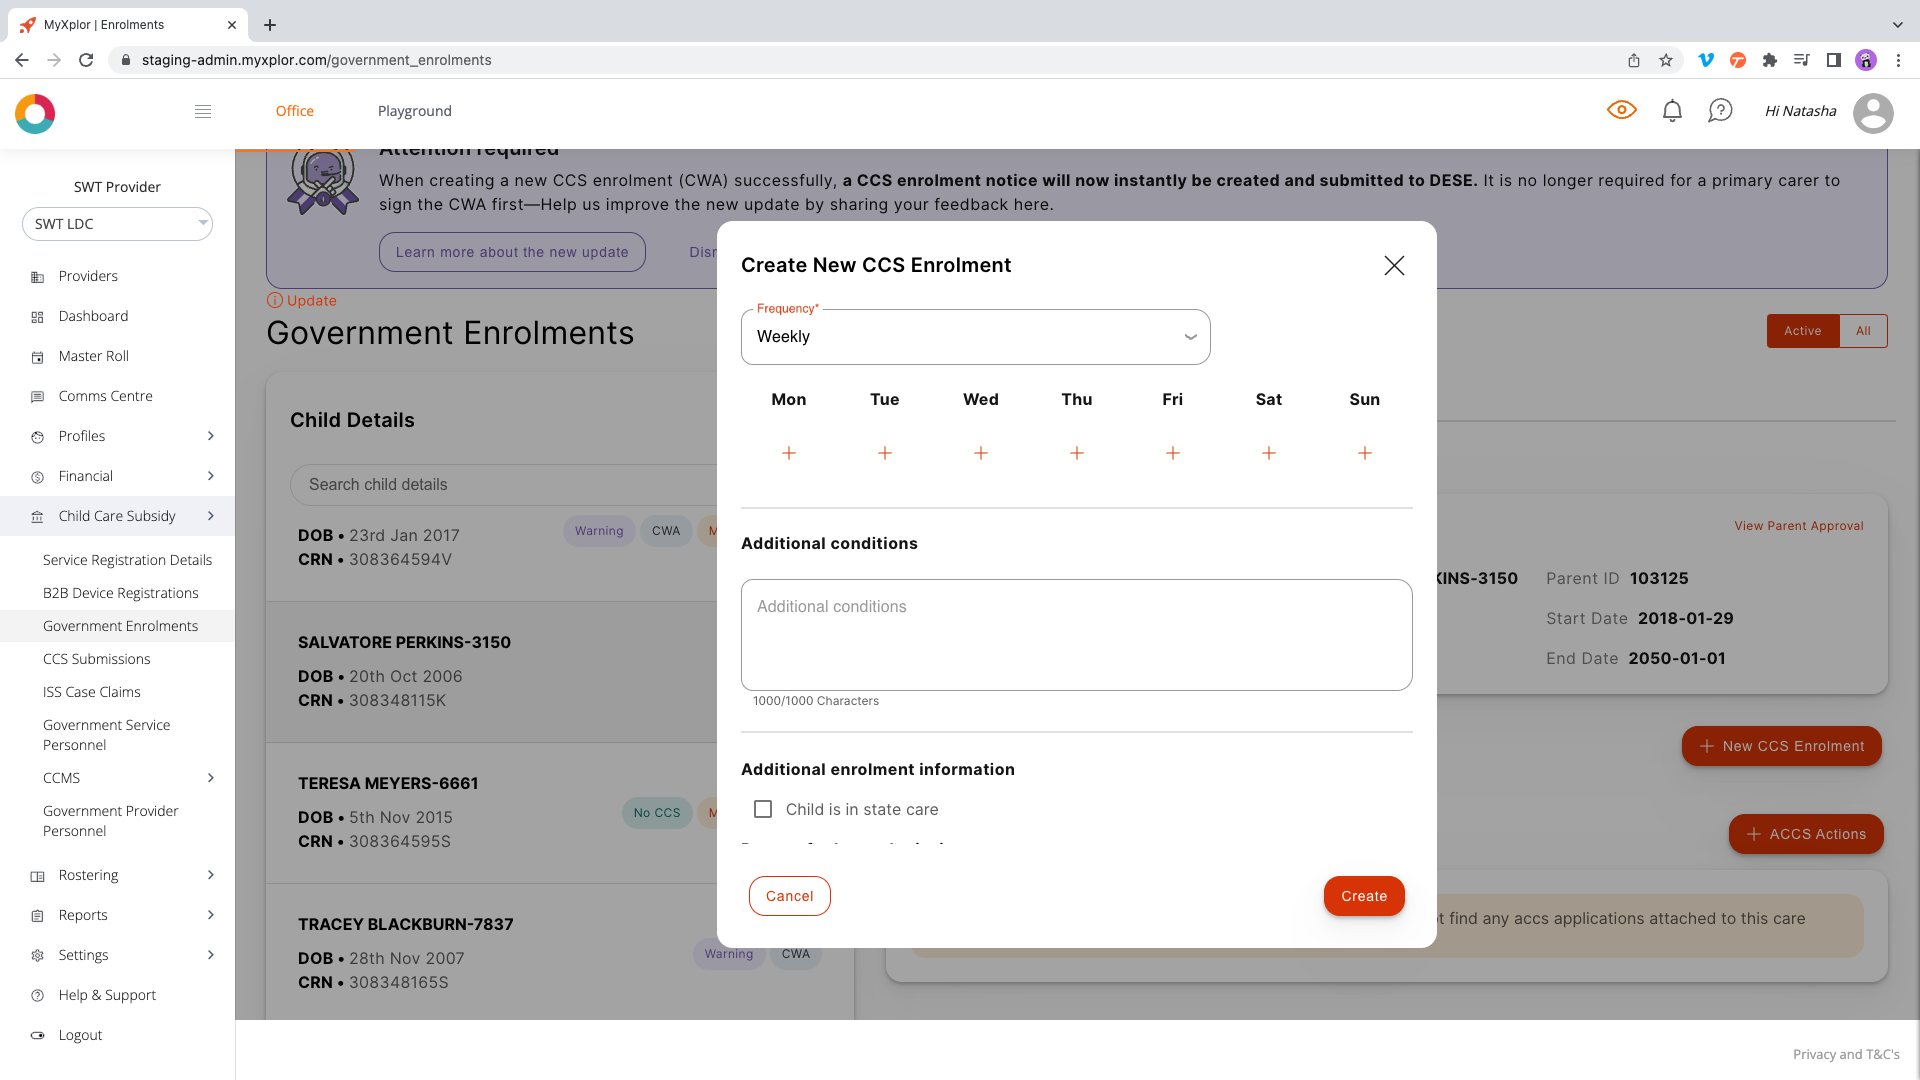Select Government Enrolments in the sidebar
1920x1080 pixels.
(120, 625)
